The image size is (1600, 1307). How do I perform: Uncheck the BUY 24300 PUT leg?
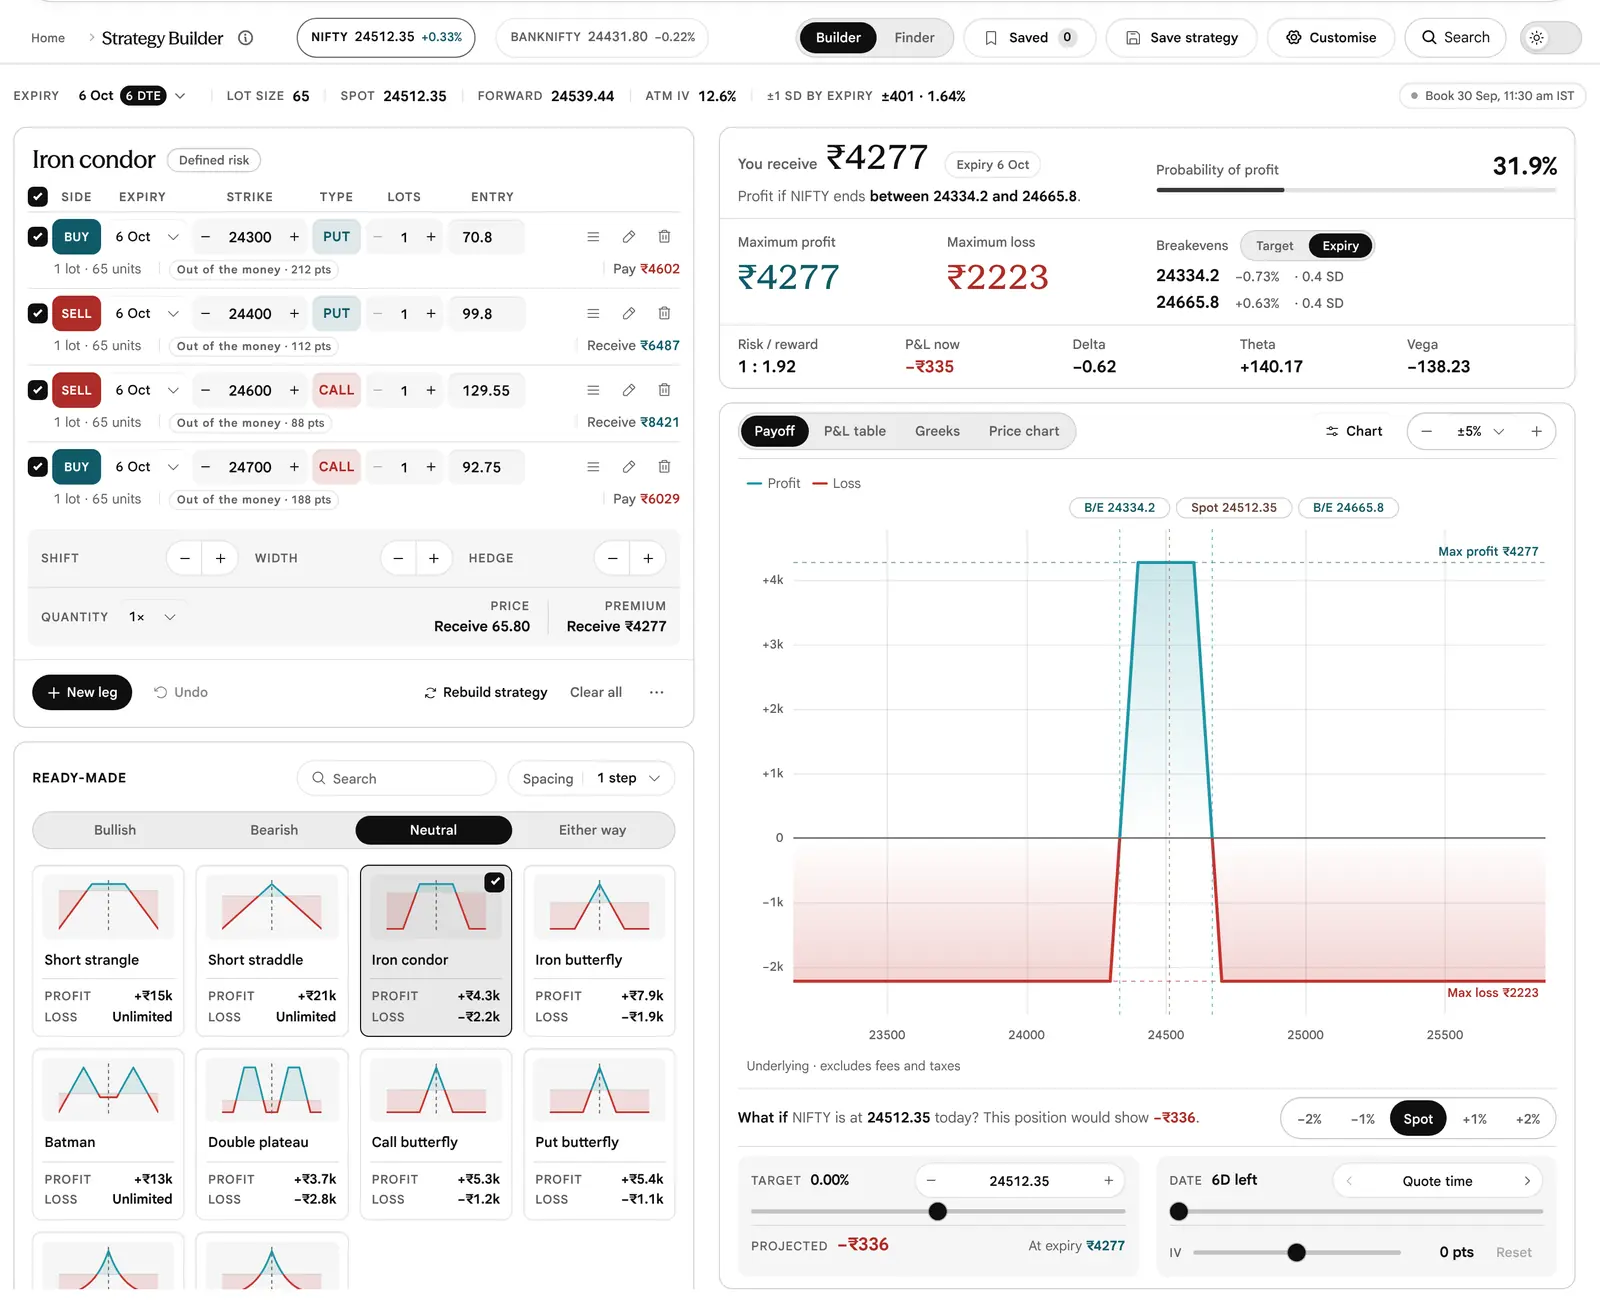pyautogui.click(x=38, y=237)
